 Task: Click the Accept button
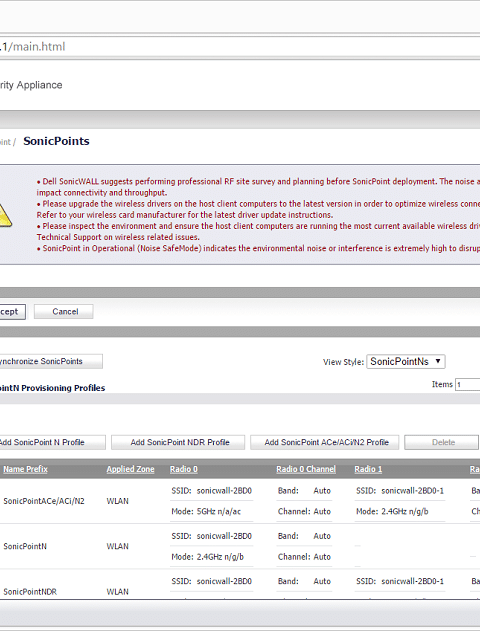point(12,311)
